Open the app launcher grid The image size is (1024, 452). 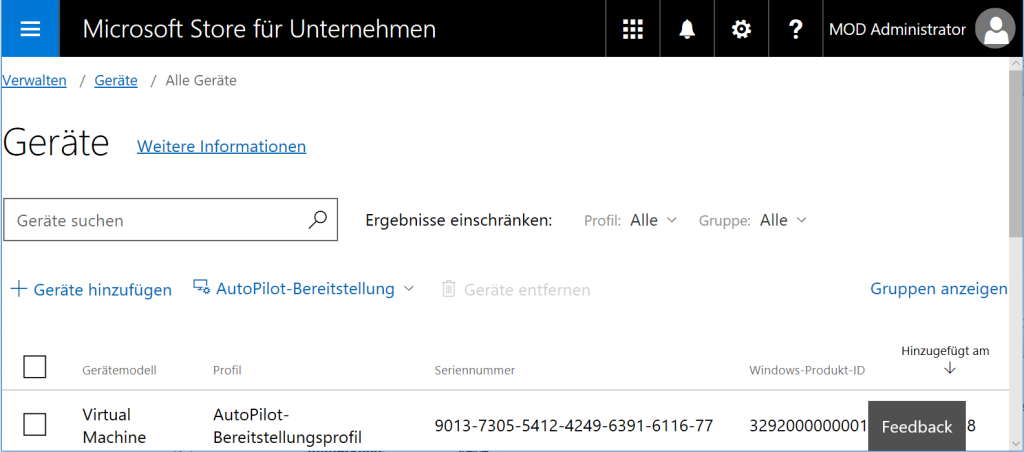[x=633, y=29]
